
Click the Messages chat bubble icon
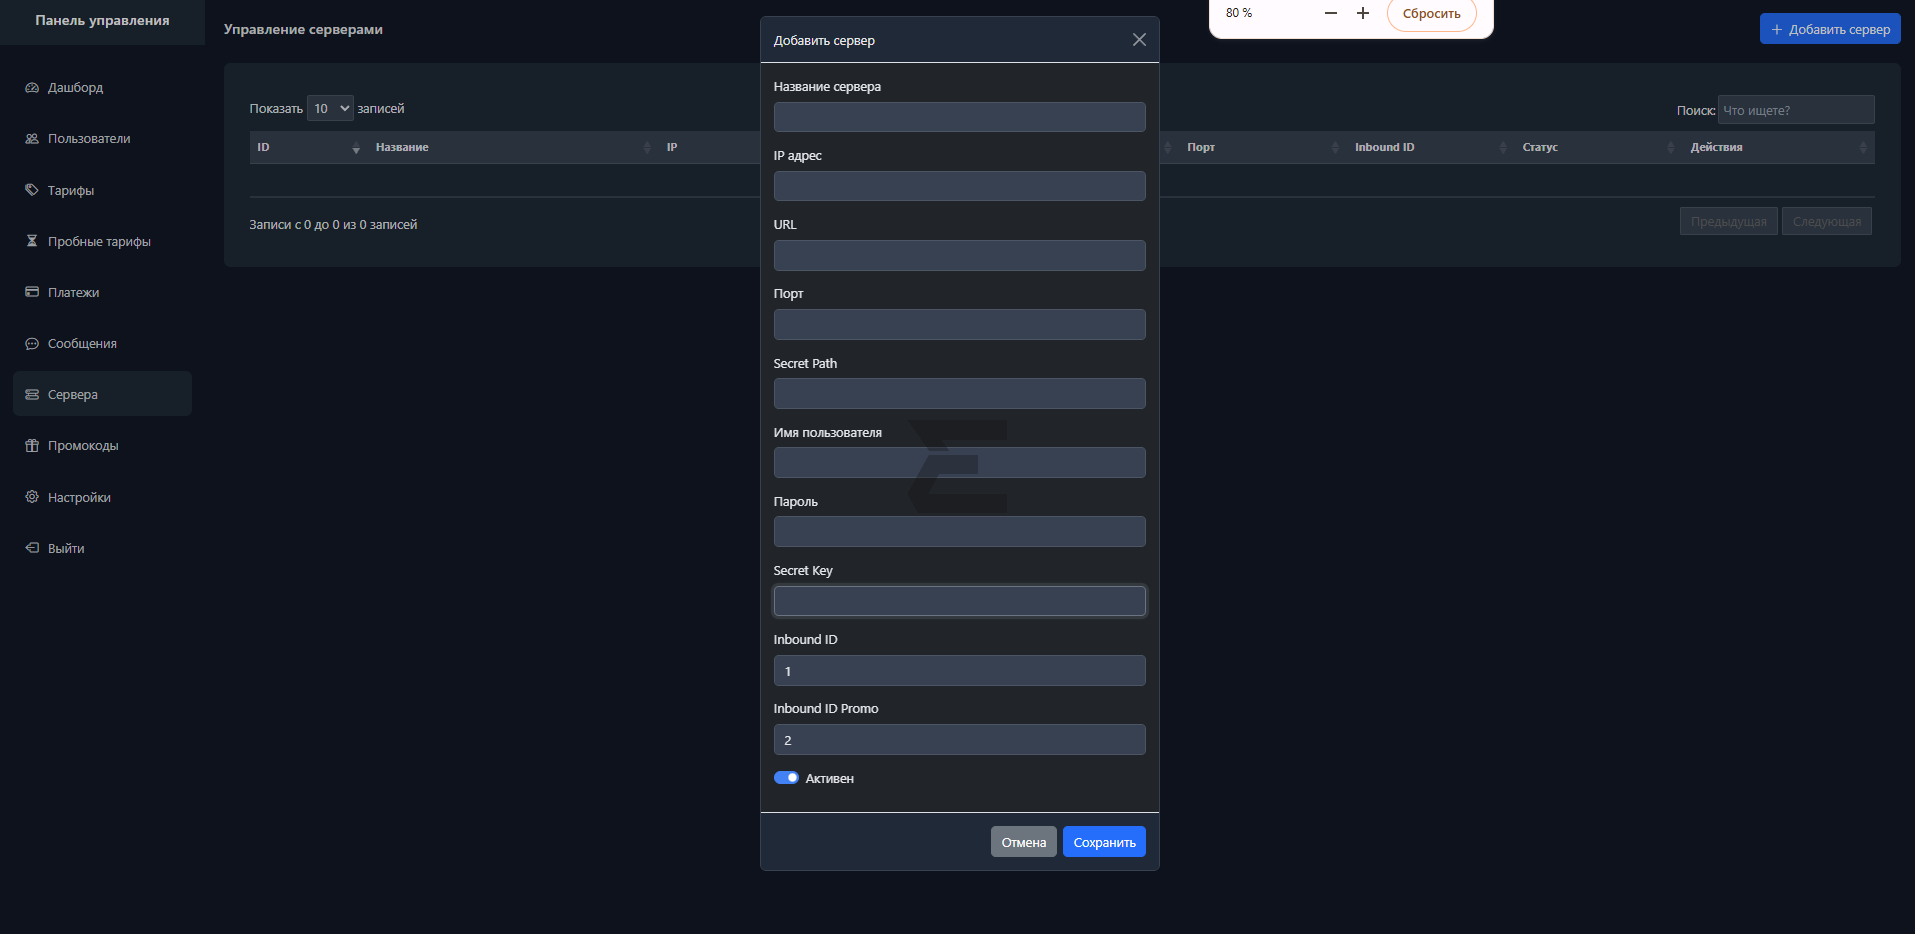pos(32,344)
